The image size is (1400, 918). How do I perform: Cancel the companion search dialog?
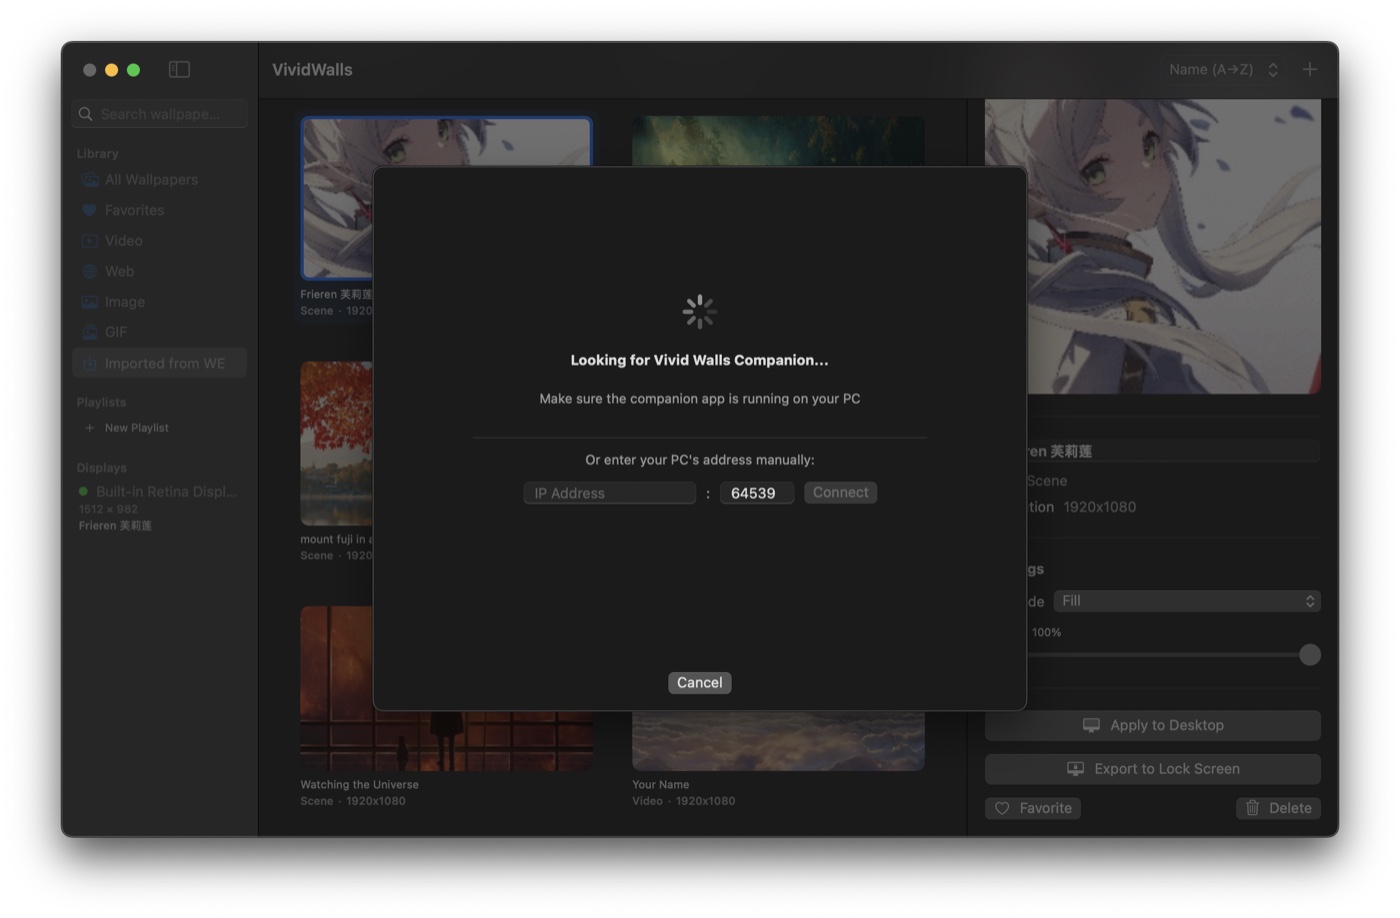[x=699, y=683]
